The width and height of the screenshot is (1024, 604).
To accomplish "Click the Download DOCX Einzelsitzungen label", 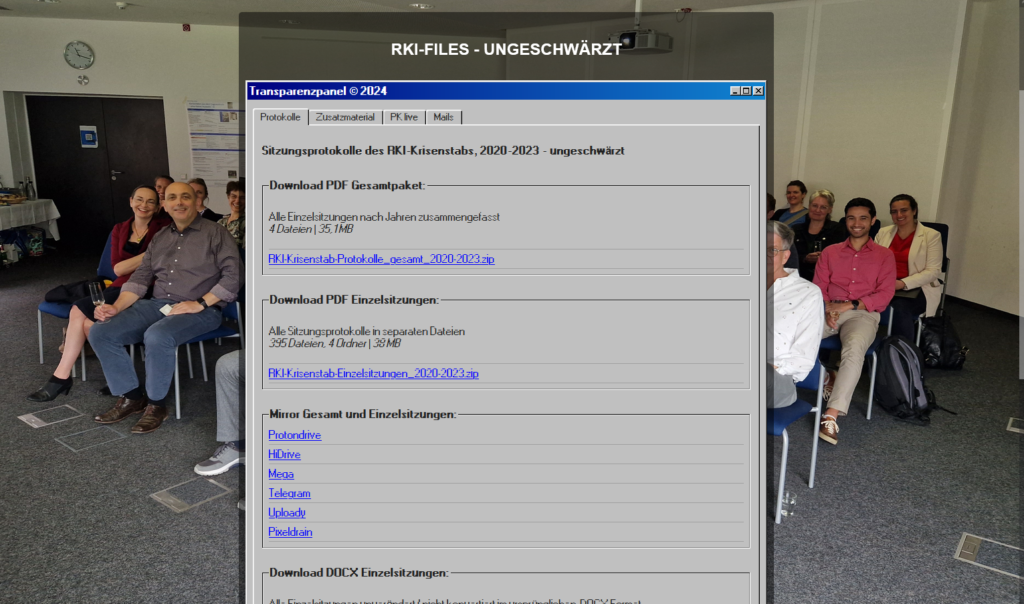I will coord(359,573).
